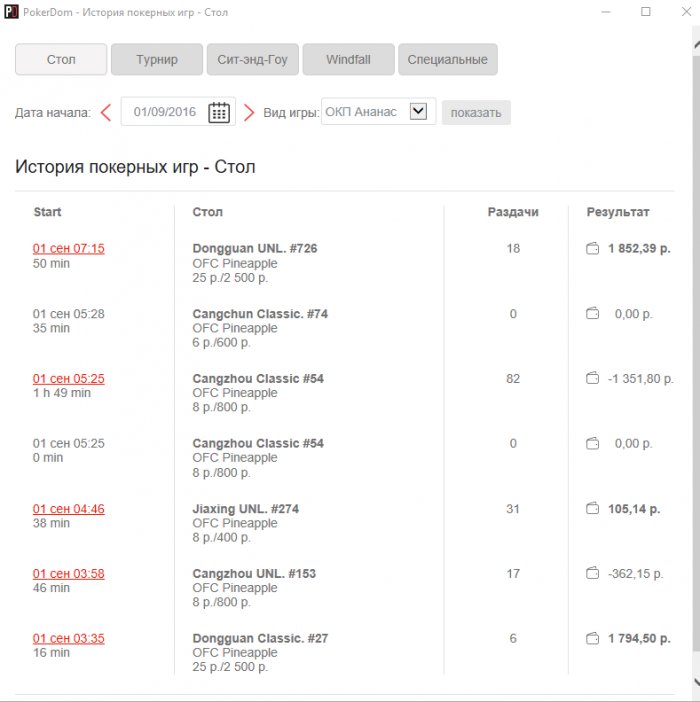The height and width of the screenshot is (702, 700).
Task: Click wallet icon for Dongguan UNL. #726 result
Action: point(592,249)
